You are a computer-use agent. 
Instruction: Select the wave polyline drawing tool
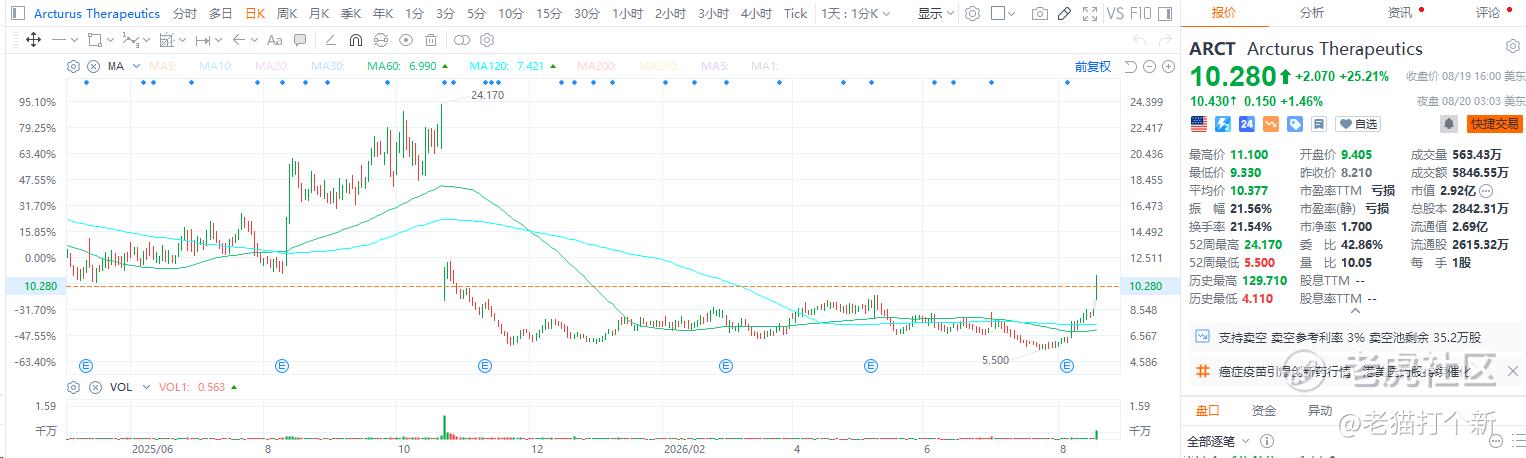[x=129, y=40]
